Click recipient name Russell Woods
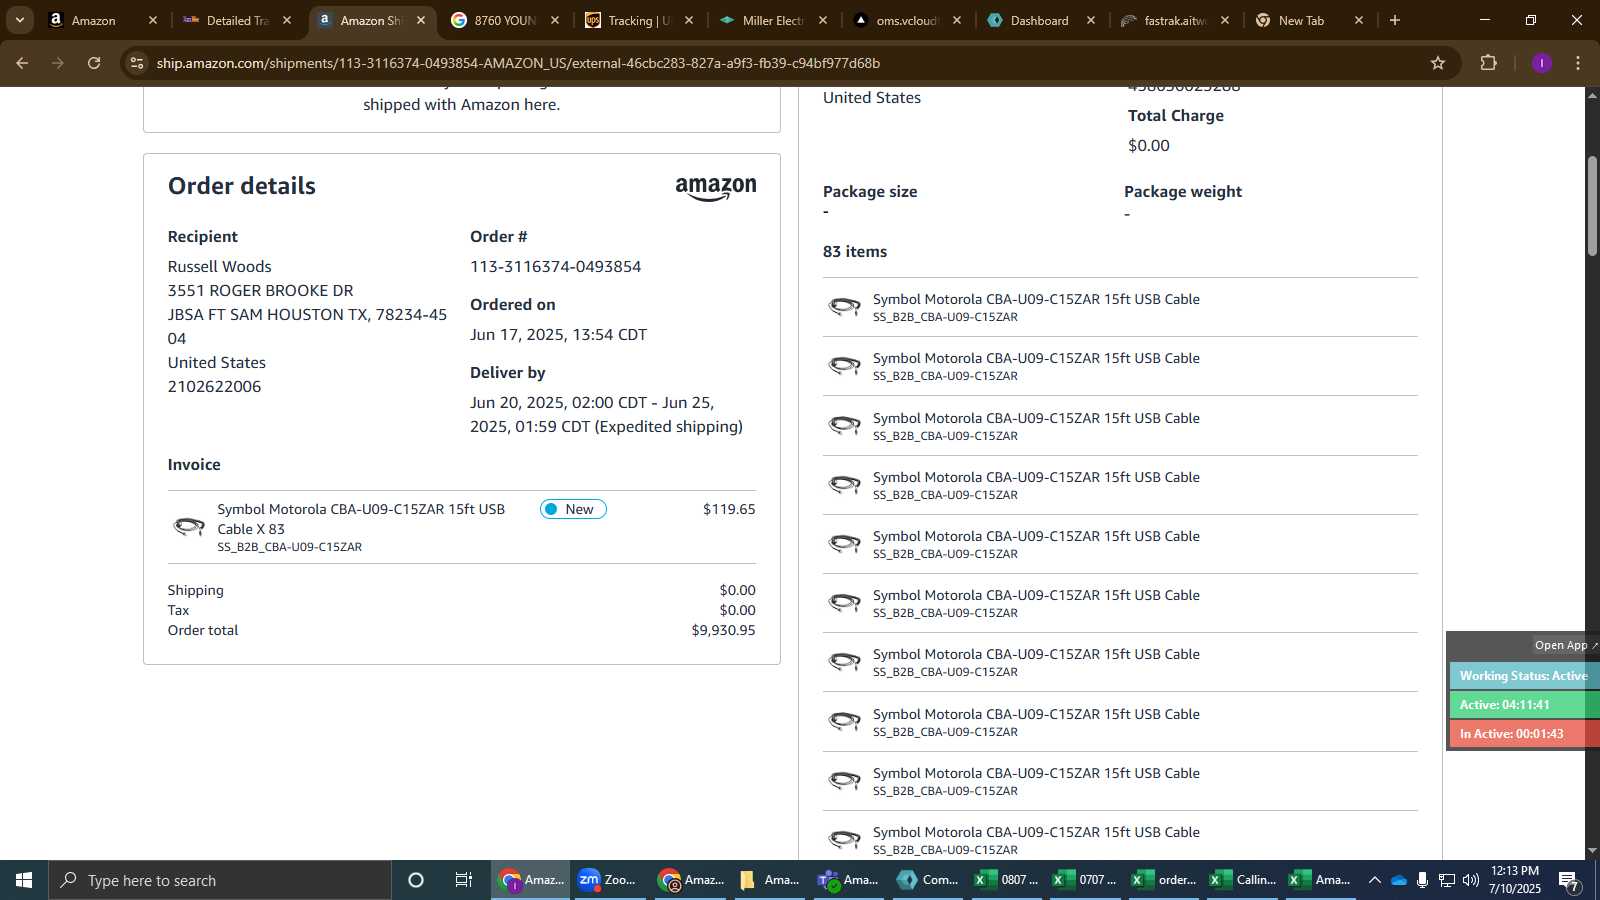 [x=219, y=266]
